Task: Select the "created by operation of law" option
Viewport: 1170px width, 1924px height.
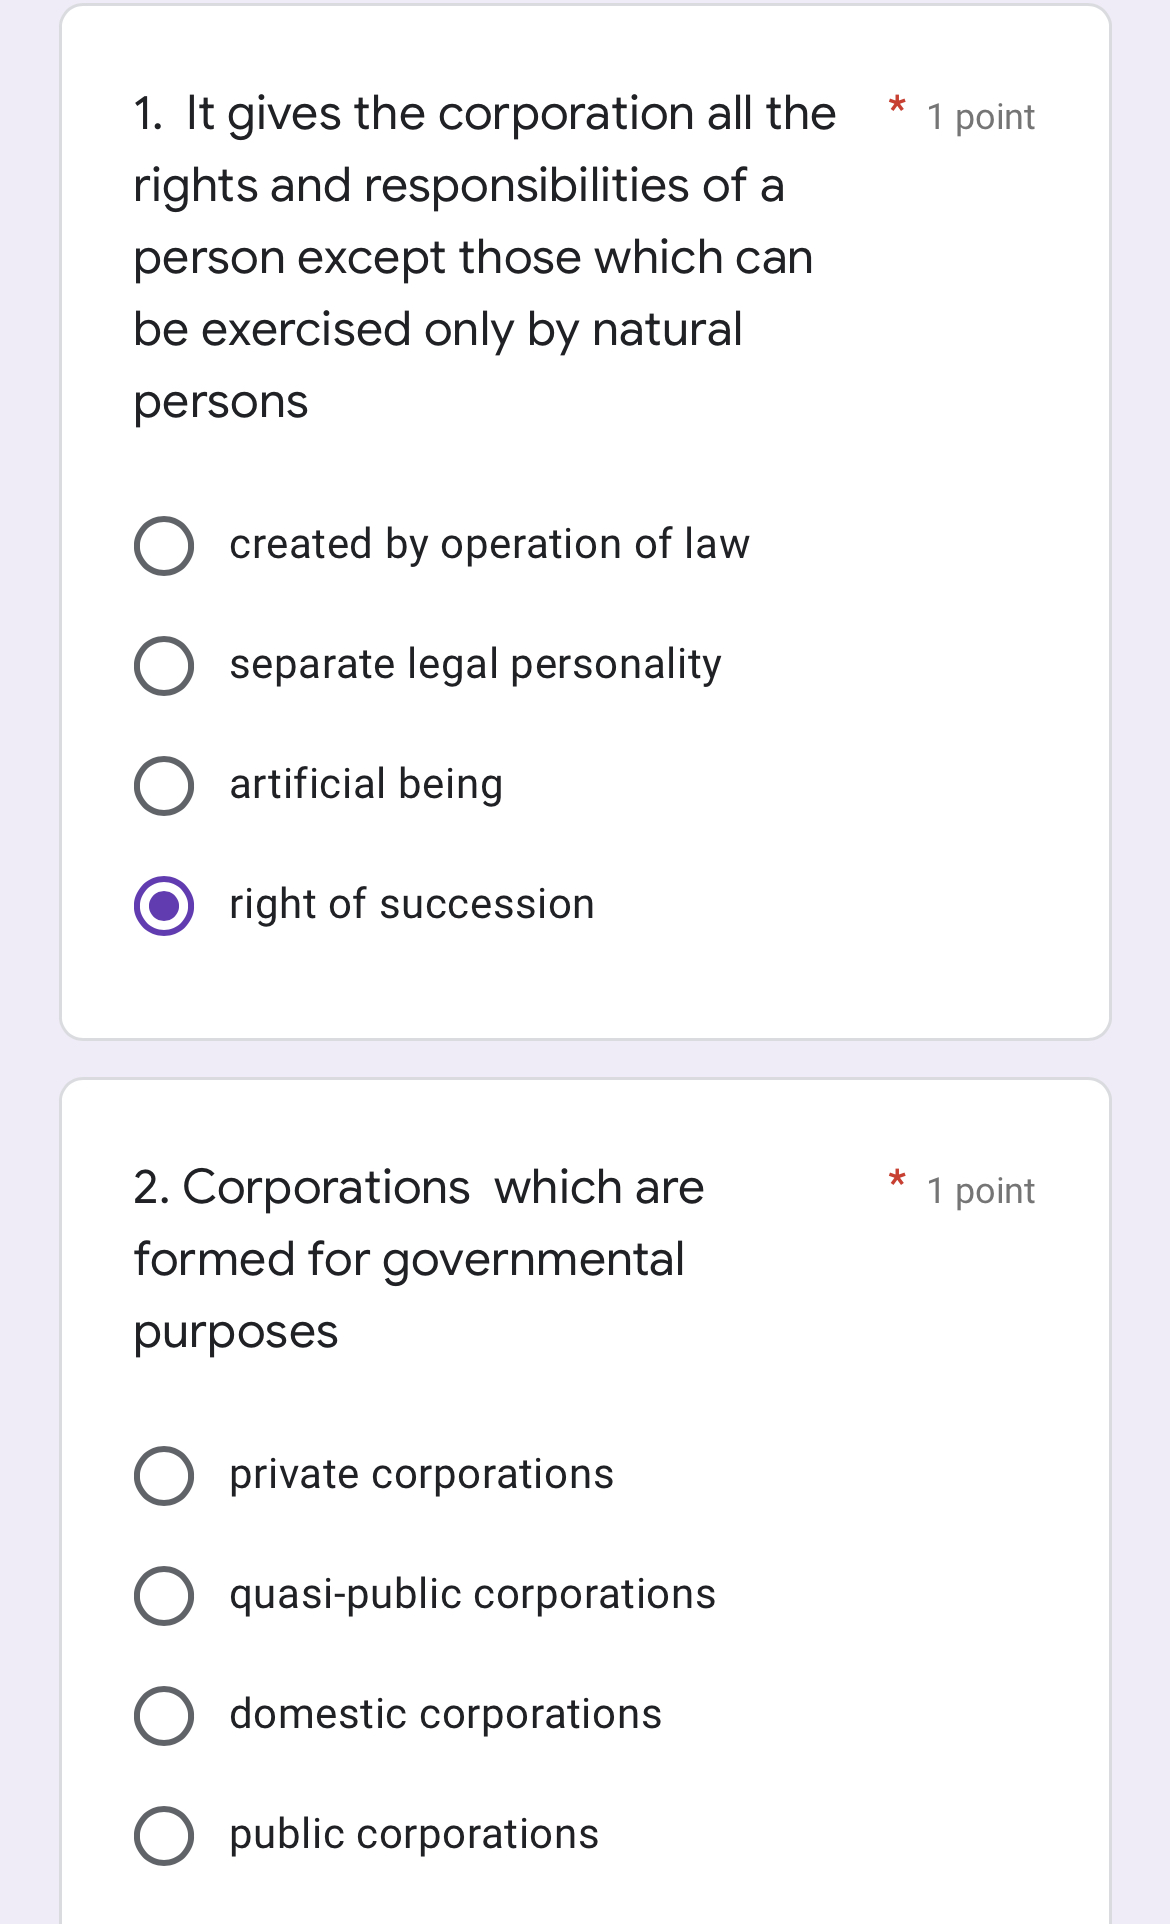Action: (x=163, y=545)
